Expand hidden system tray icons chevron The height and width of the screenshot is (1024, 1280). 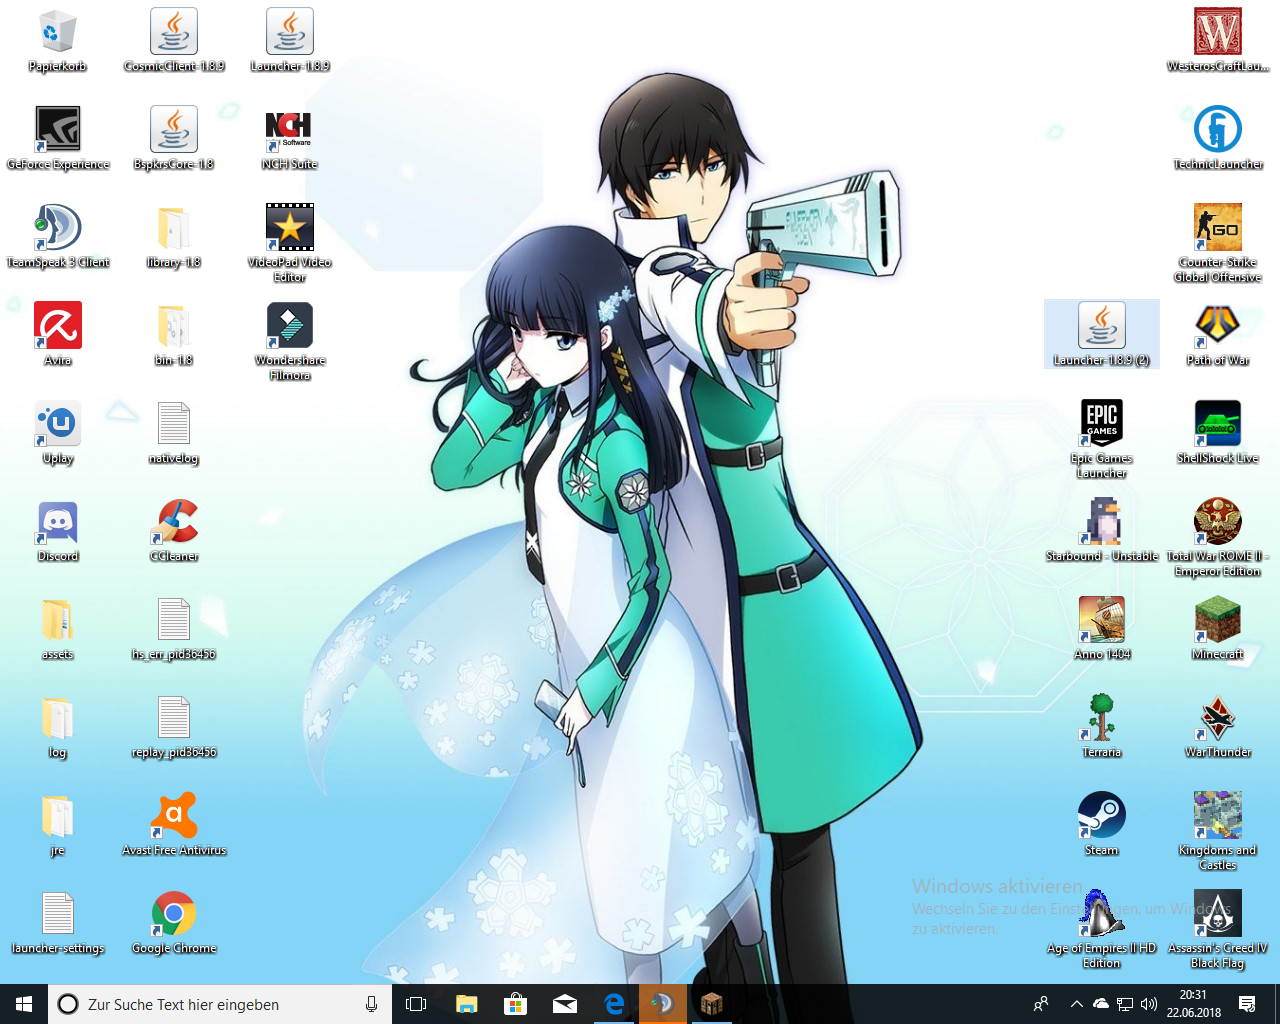[x=1076, y=1004]
